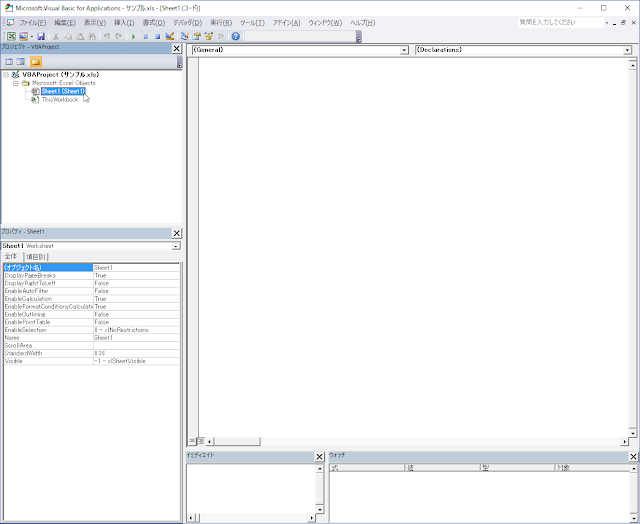This screenshot has width=640, height=524.
Task: Click View Object icon in project pane
Action: pos(21,62)
